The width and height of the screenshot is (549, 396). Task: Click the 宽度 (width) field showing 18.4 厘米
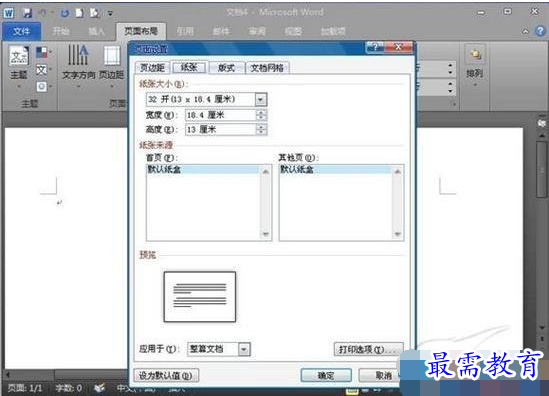(221, 115)
